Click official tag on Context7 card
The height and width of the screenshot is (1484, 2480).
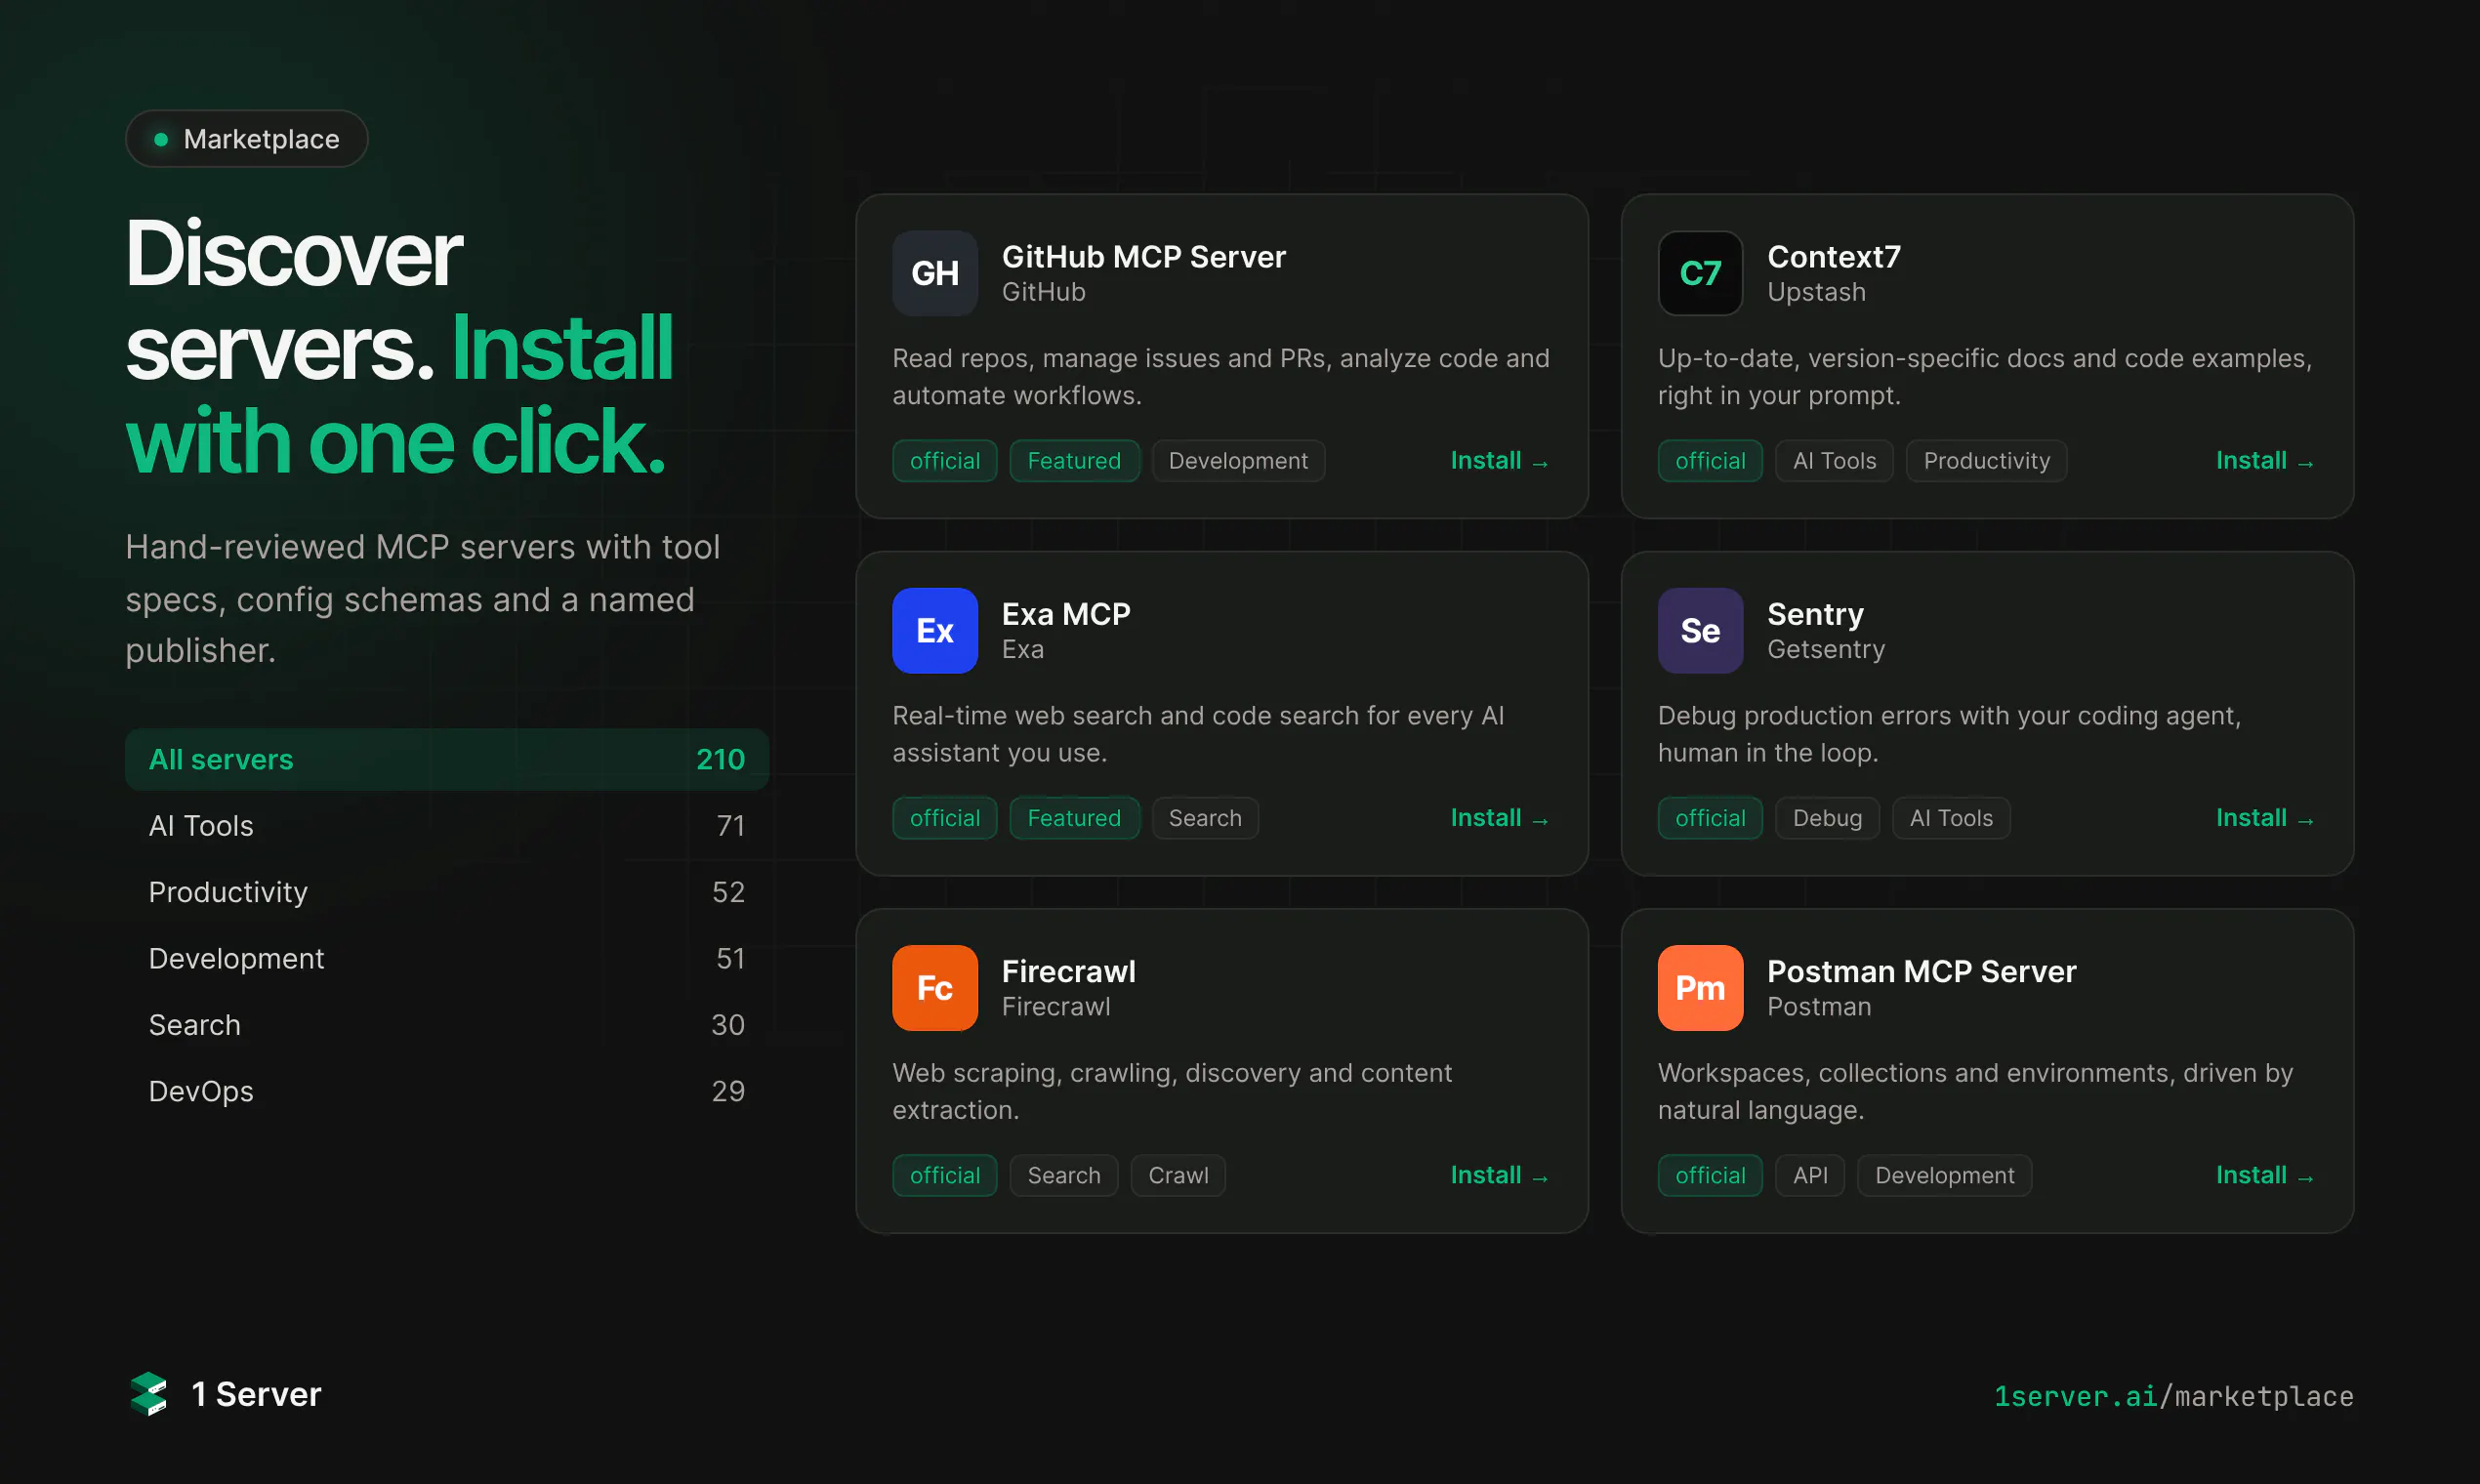[x=1709, y=460]
